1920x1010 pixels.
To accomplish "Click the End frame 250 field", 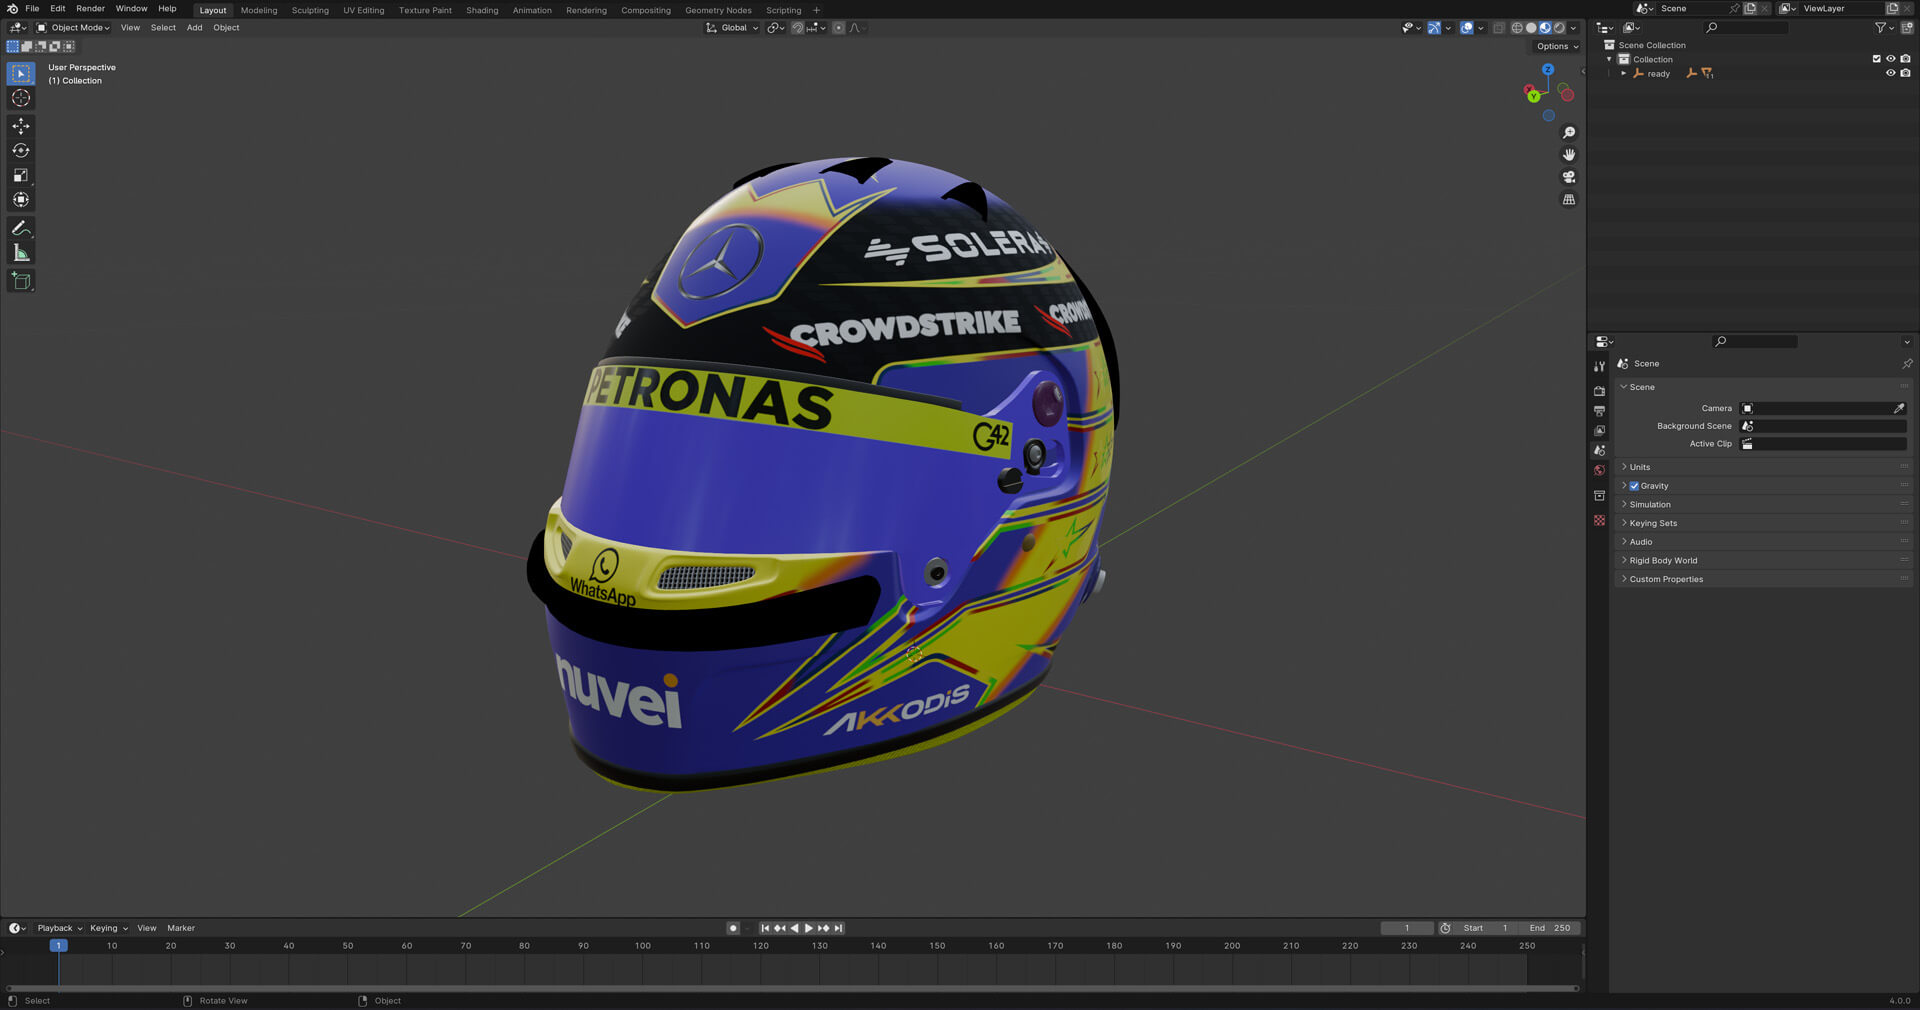I will coord(1550,929).
